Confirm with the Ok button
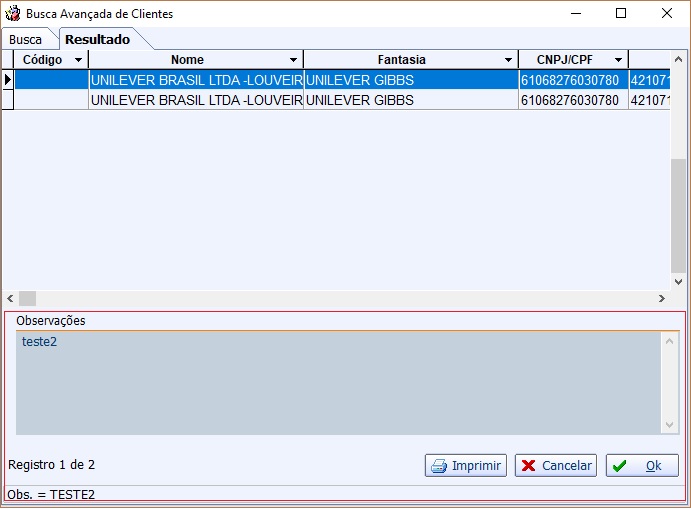The width and height of the screenshot is (691, 509). pyautogui.click(x=642, y=465)
